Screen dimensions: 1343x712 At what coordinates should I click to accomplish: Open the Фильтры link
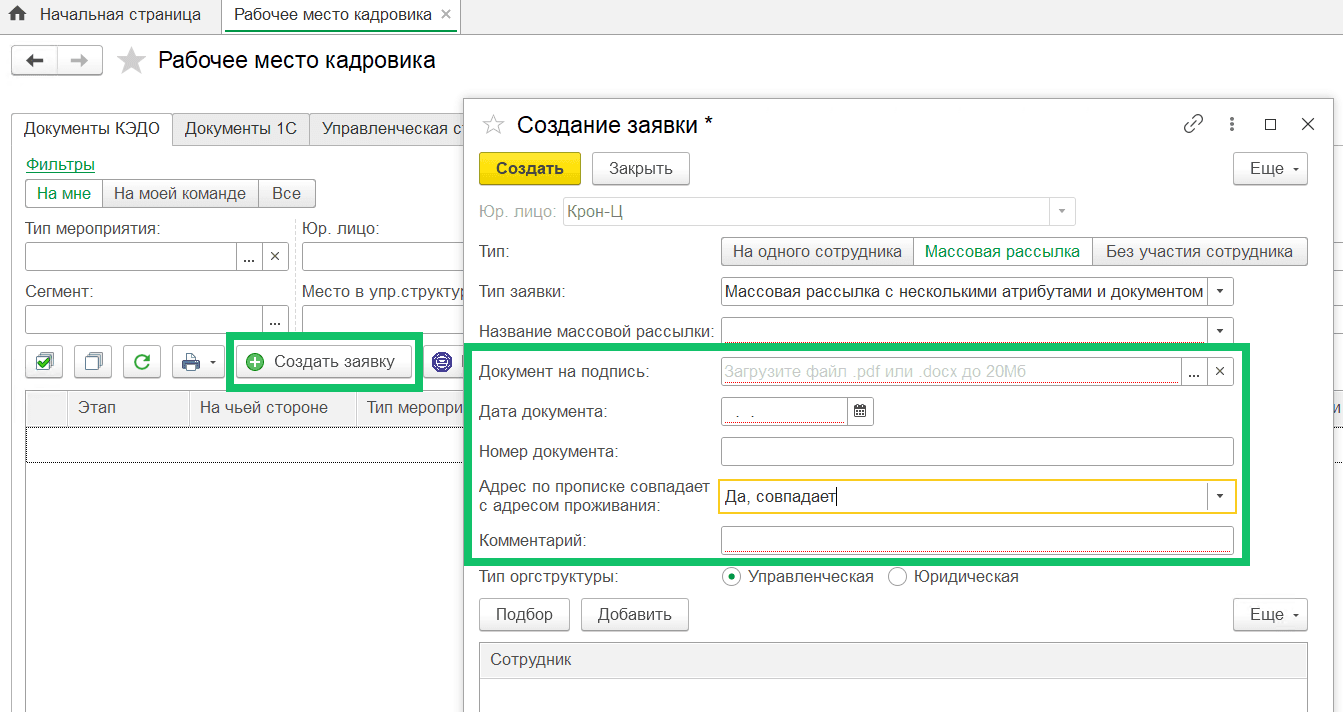coord(60,164)
